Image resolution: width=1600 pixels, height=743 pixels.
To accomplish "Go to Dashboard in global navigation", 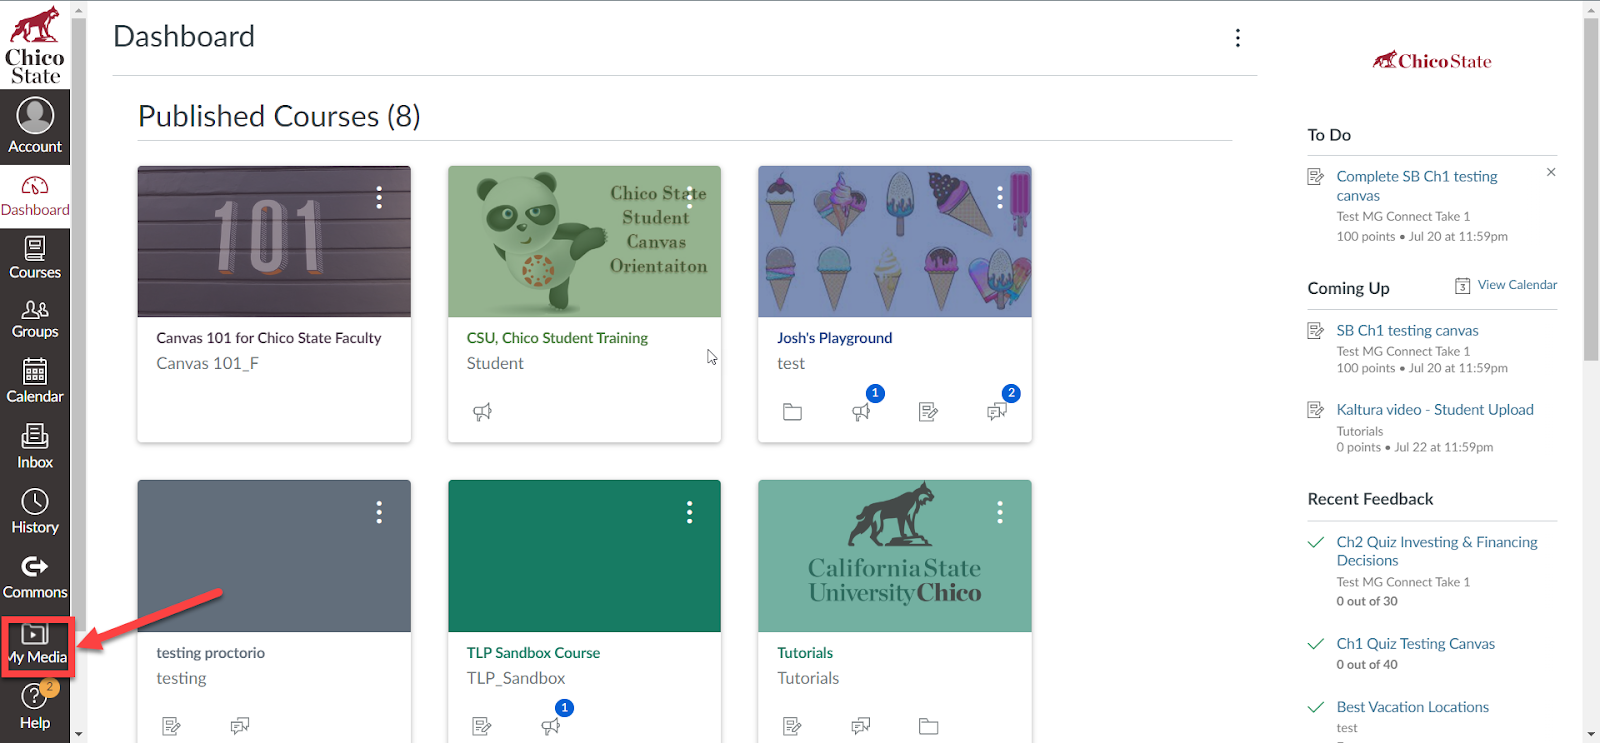I will click(35, 196).
